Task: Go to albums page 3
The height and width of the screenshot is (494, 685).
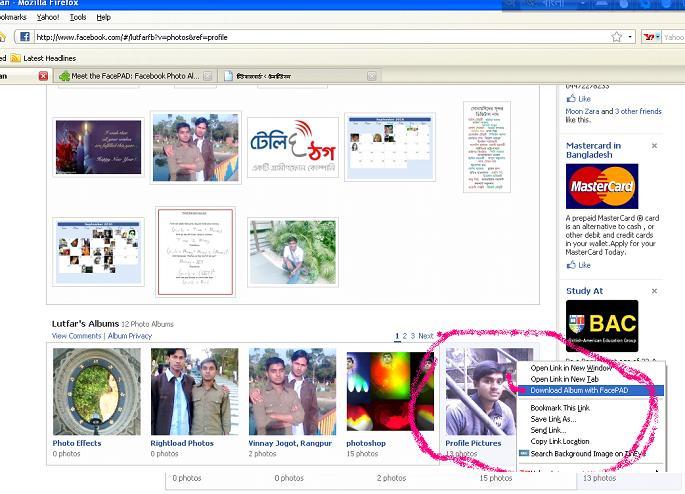Action: click(412, 336)
